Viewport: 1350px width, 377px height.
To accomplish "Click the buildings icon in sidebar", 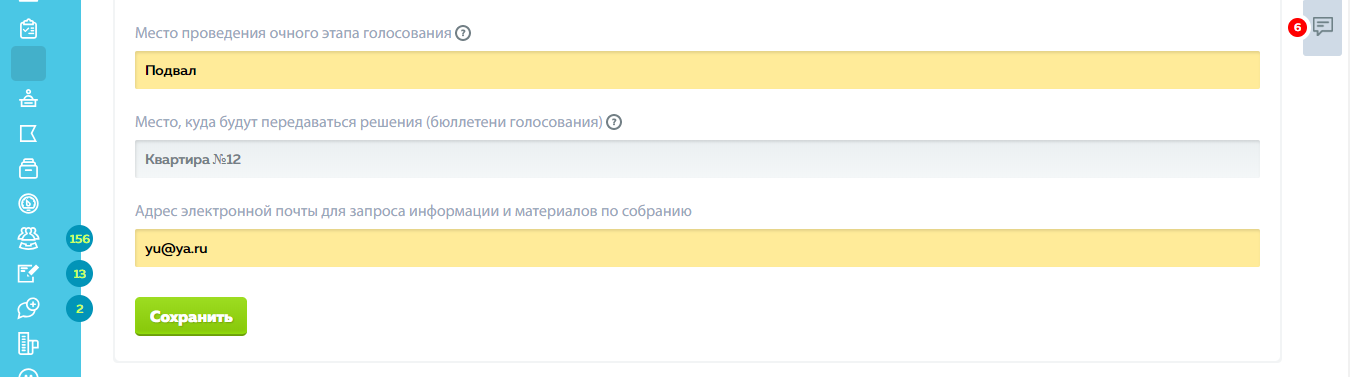I will pos(28,344).
